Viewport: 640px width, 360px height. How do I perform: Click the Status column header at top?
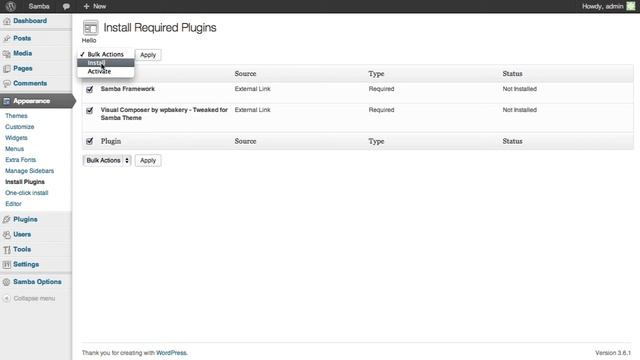pyautogui.click(x=512, y=74)
